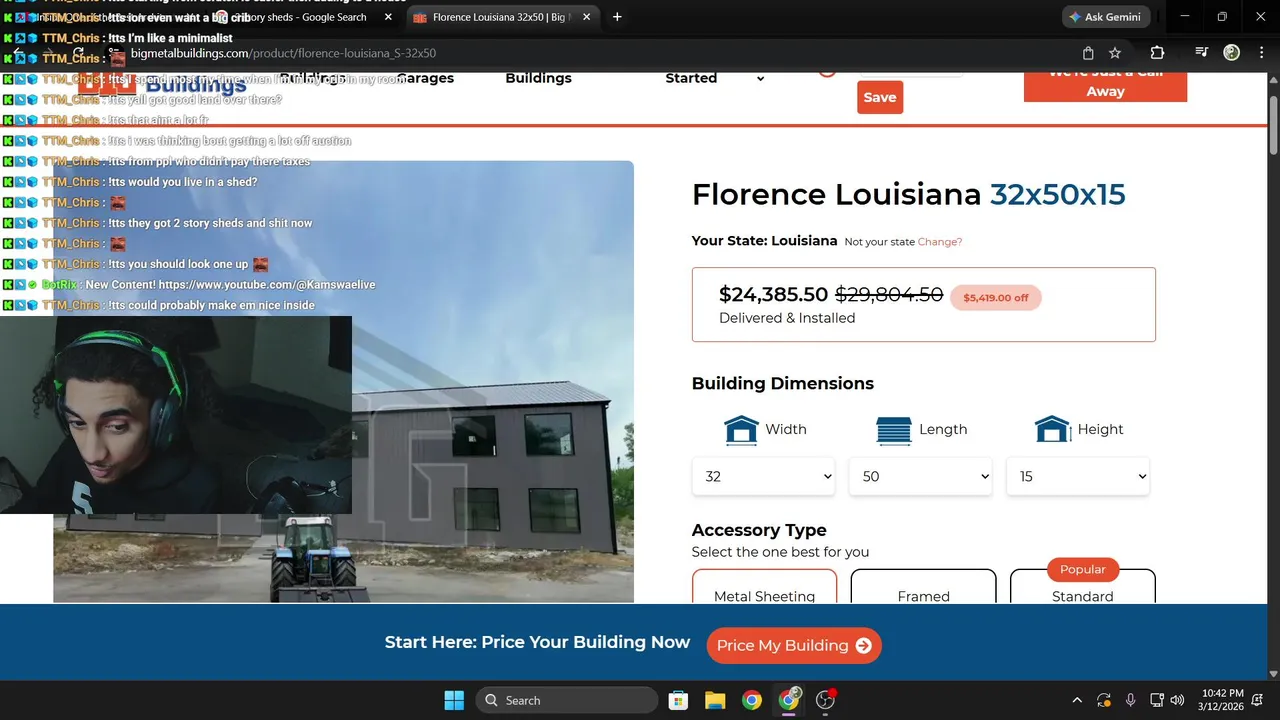Close the Florence Louisiana tab

coord(586,17)
